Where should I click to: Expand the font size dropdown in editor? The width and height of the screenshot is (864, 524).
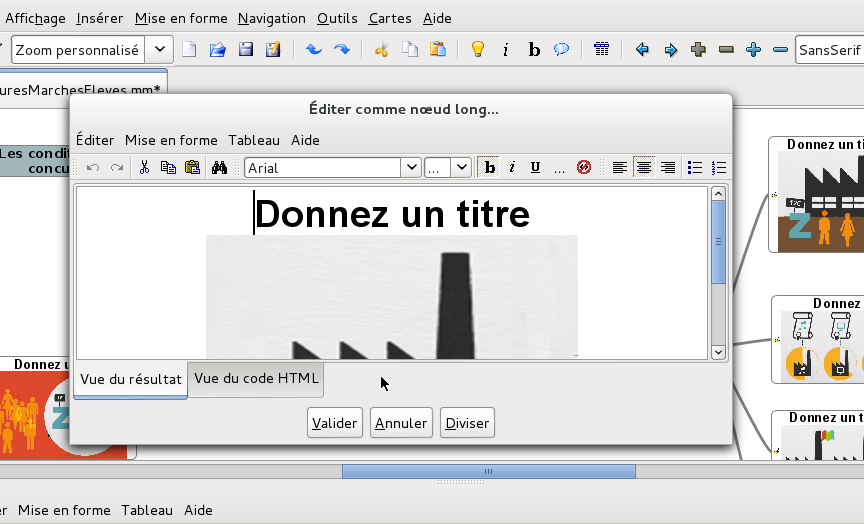460,168
